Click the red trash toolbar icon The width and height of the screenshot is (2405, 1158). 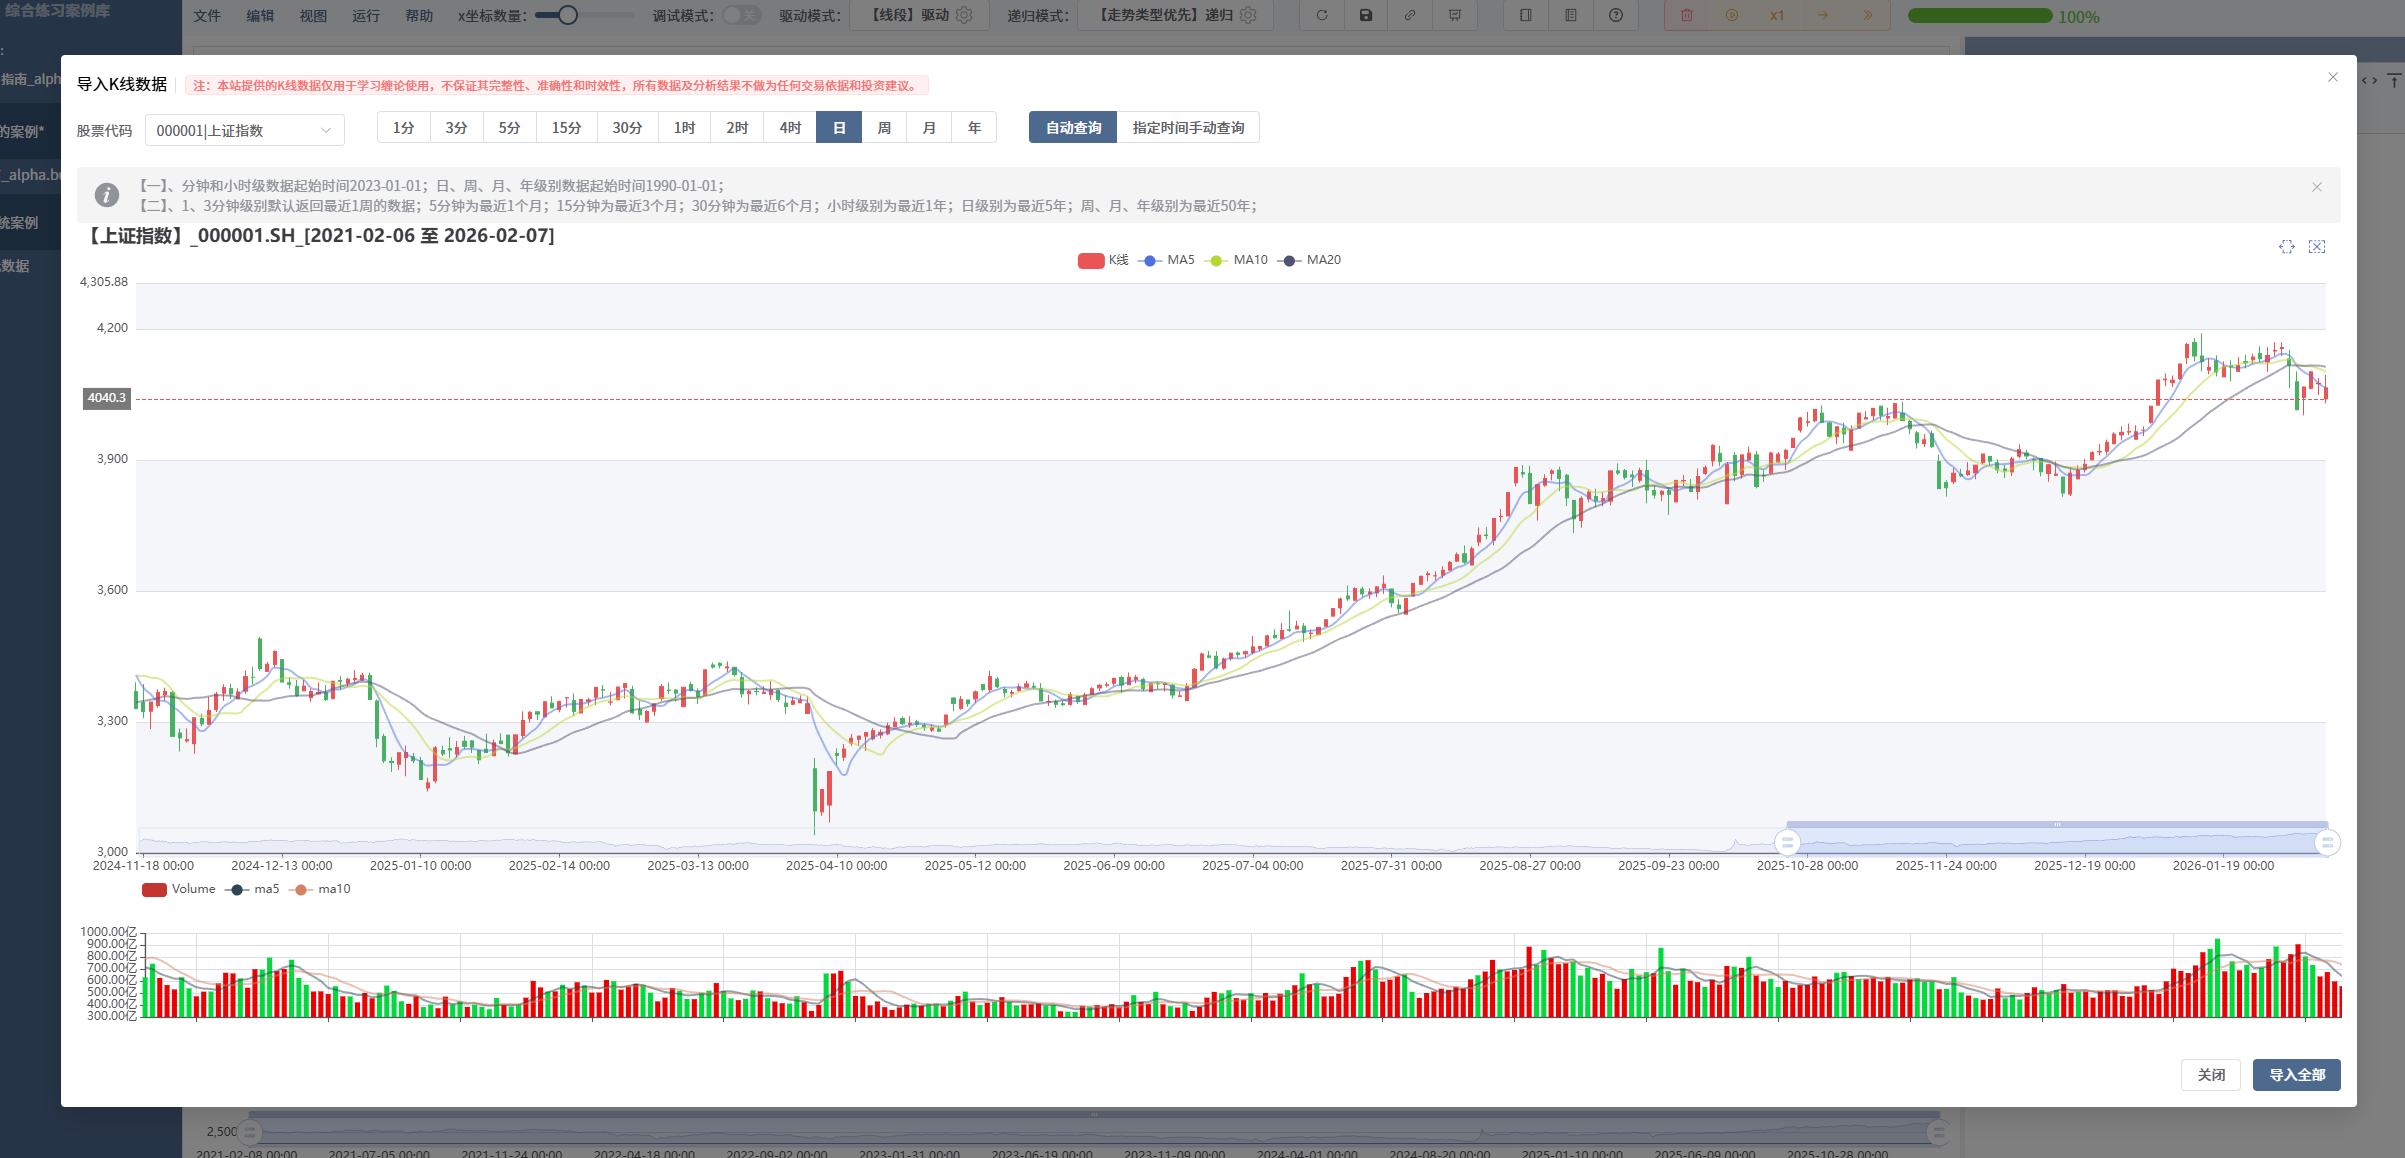[1687, 15]
